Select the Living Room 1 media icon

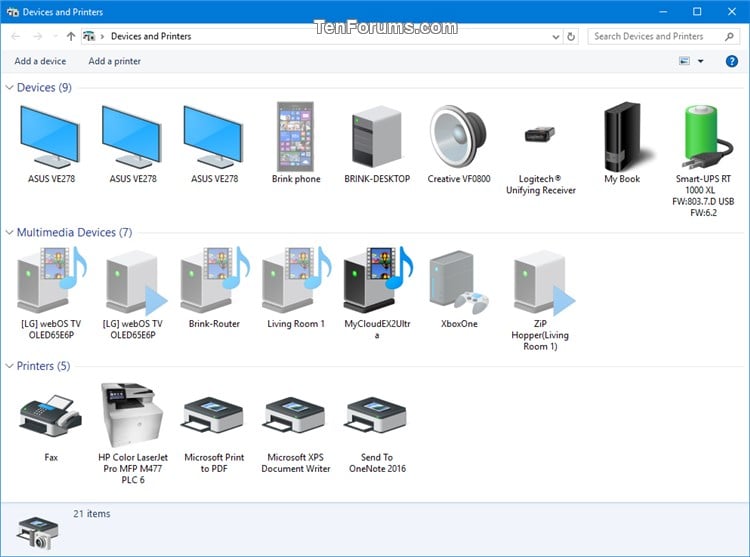(296, 280)
